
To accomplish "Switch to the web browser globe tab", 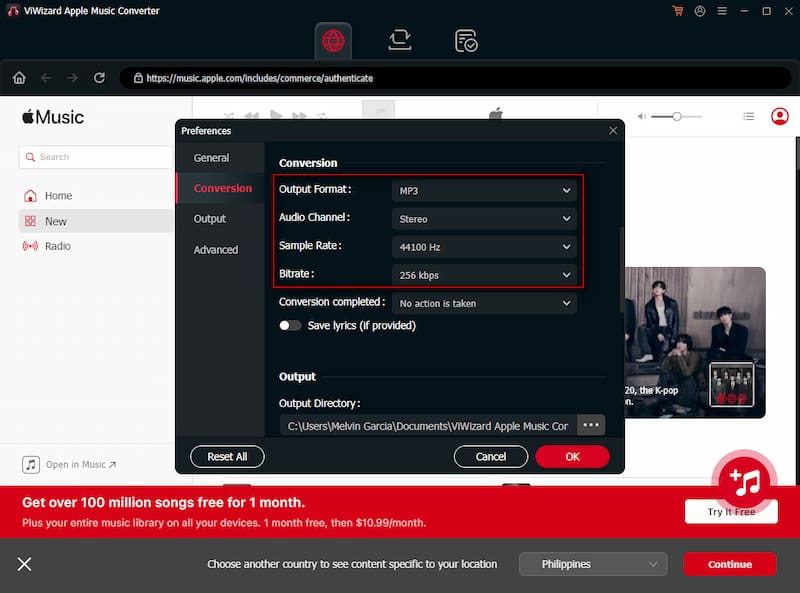I will coord(333,41).
